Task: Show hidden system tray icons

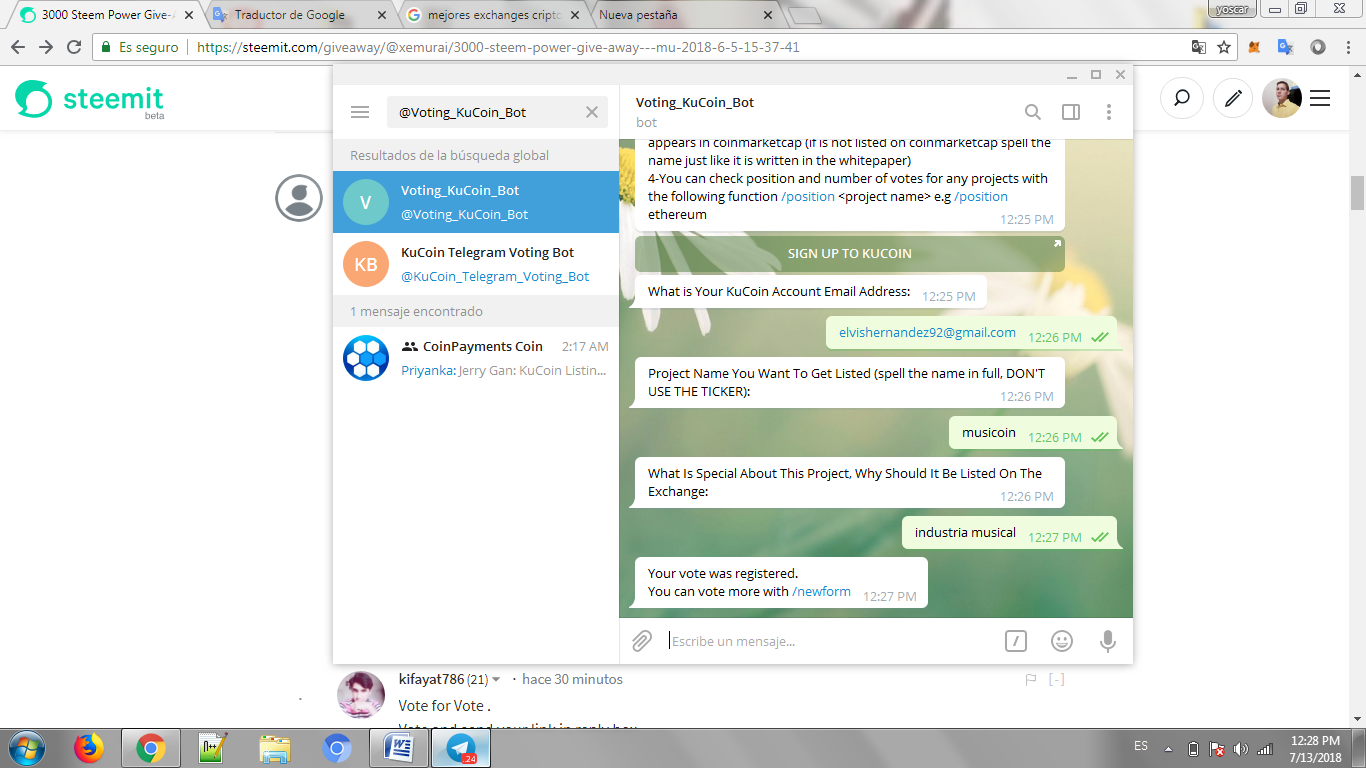Action: 1168,748
